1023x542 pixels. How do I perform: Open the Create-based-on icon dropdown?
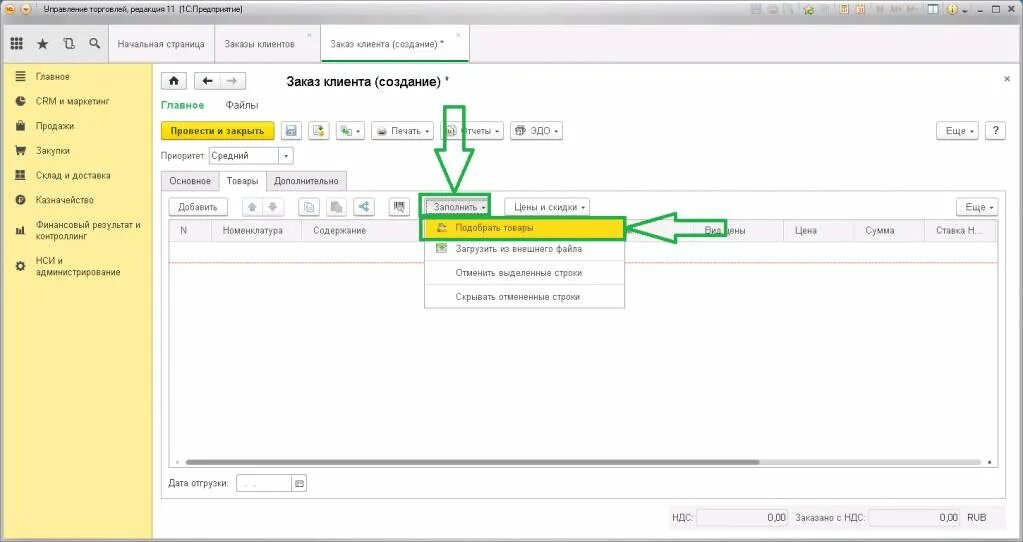point(350,130)
